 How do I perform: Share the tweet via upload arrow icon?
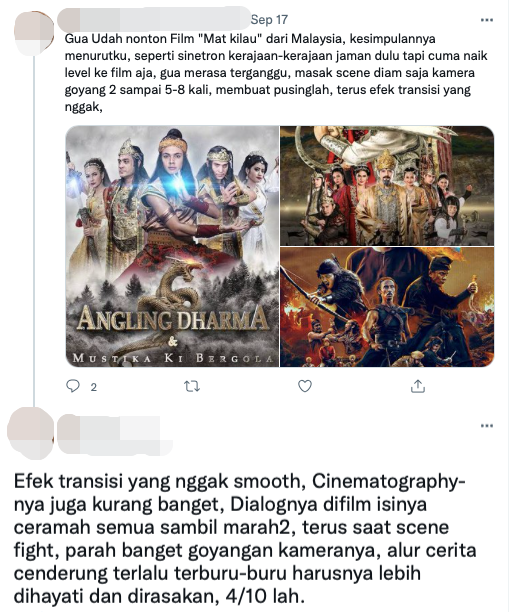tap(418, 386)
